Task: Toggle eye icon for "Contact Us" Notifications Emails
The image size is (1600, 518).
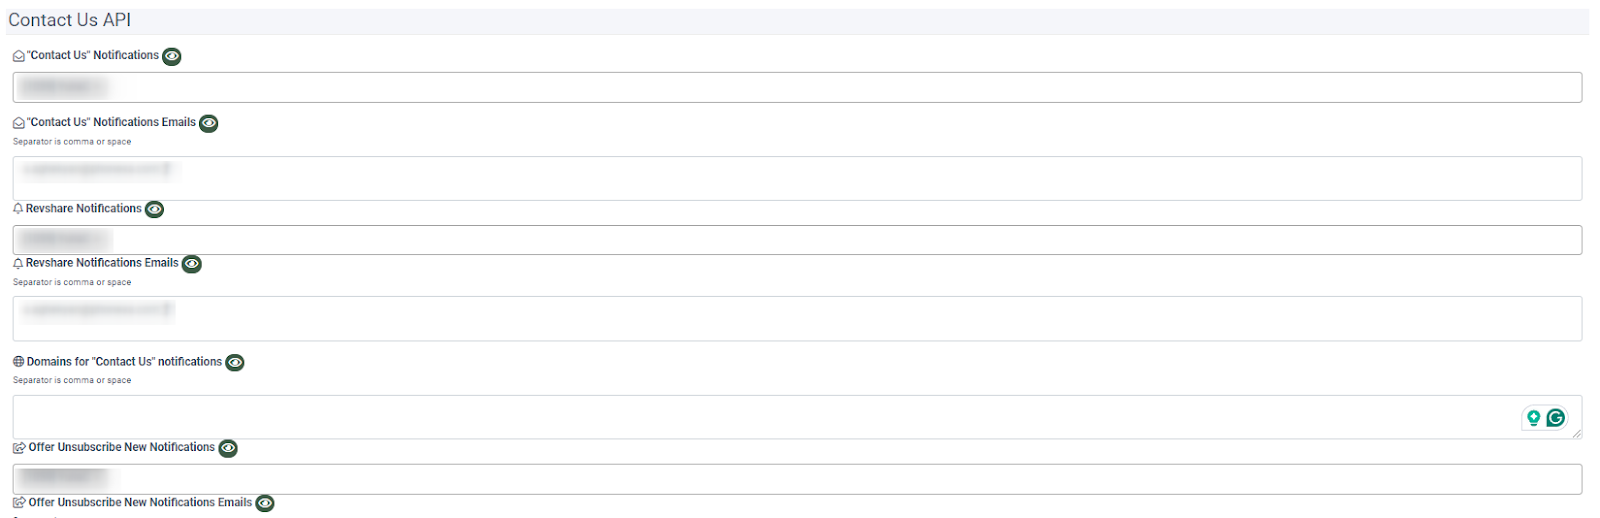Action: pyautogui.click(x=208, y=123)
